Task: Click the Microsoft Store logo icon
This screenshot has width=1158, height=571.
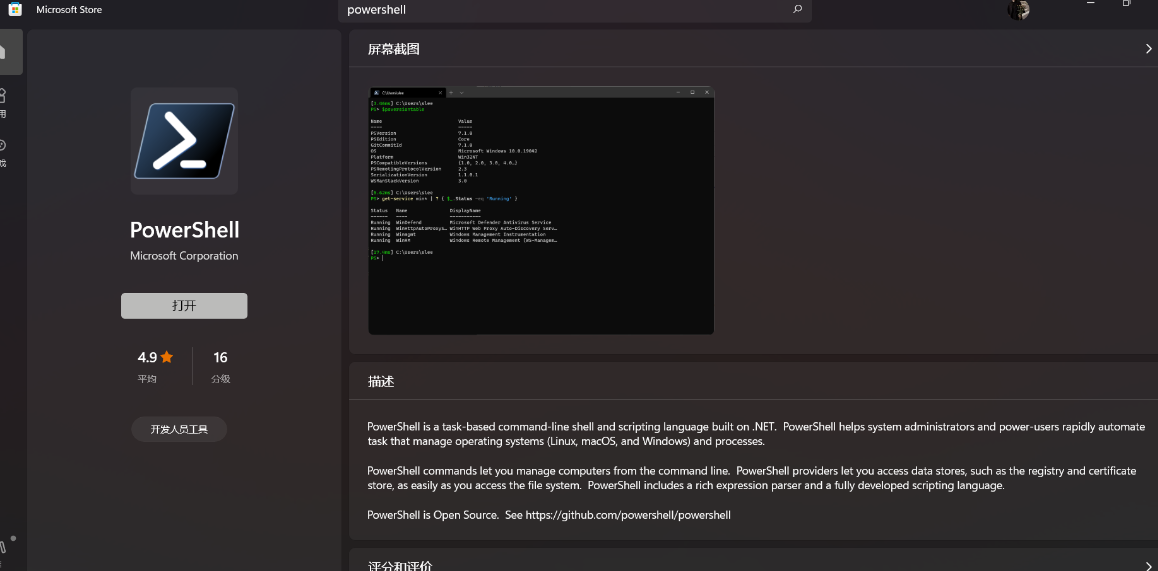Action: coord(15,9)
